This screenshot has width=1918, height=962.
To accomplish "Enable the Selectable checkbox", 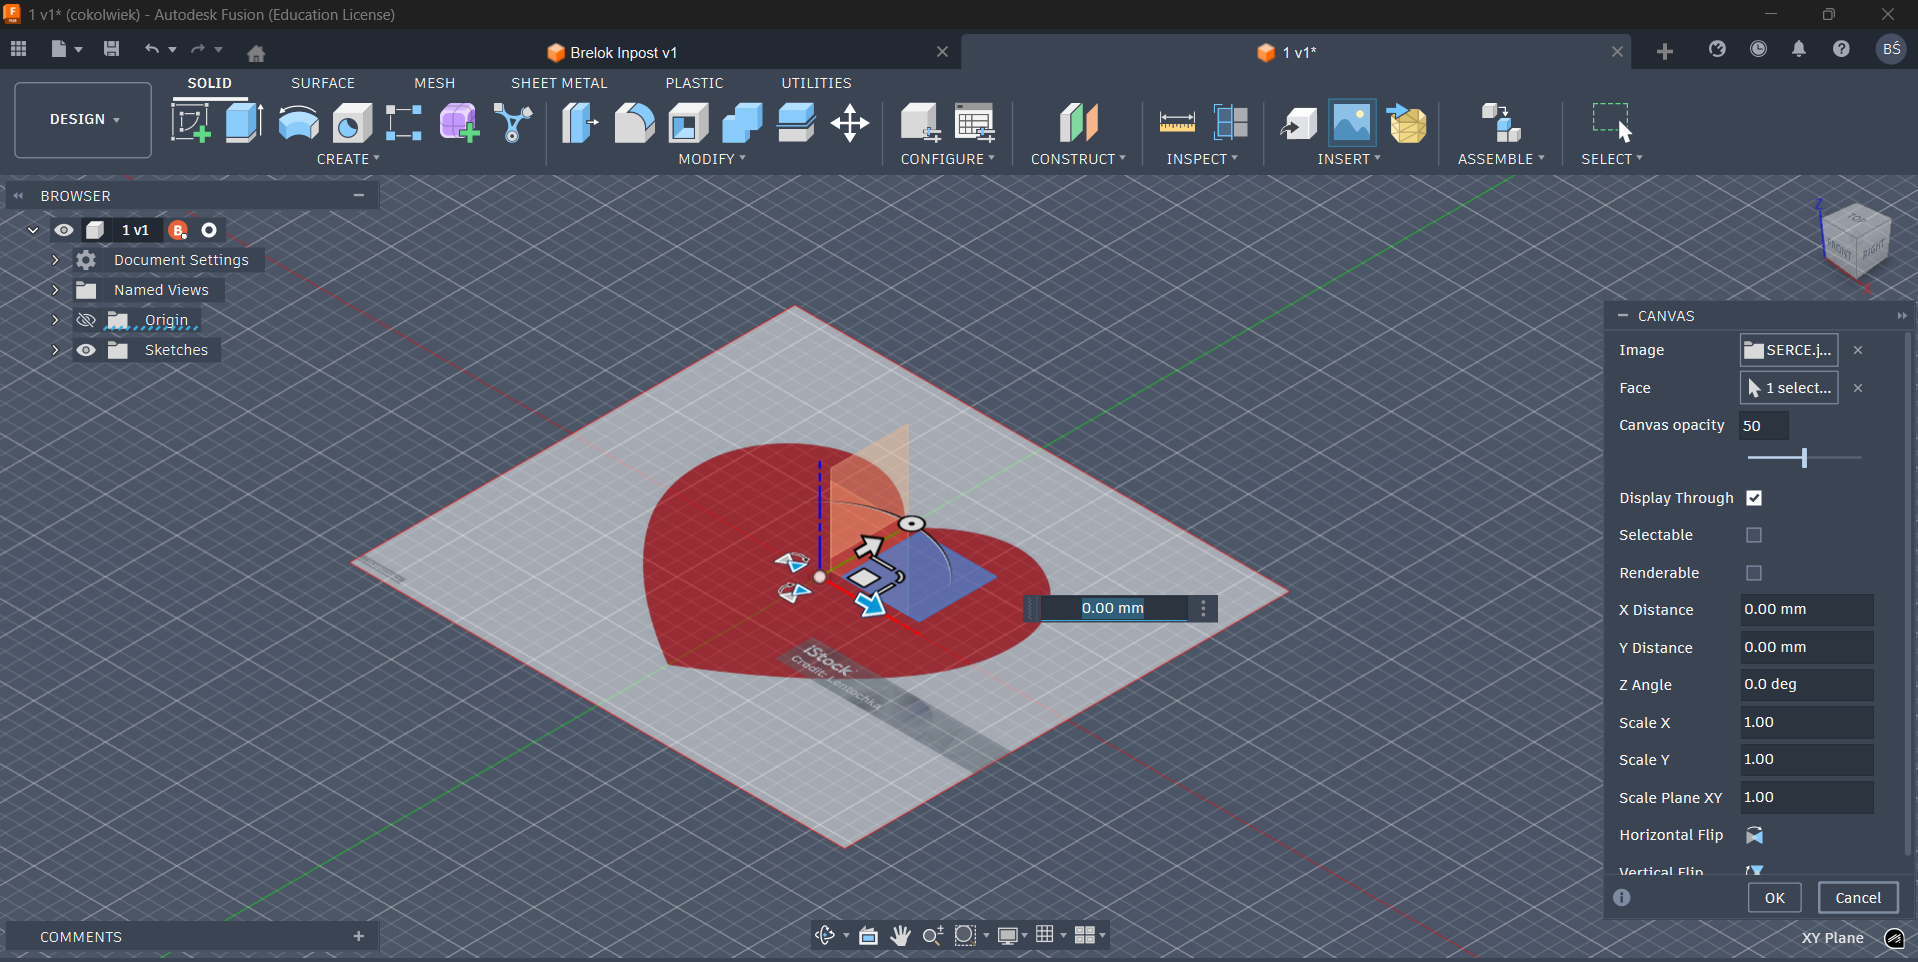I will [x=1754, y=535].
